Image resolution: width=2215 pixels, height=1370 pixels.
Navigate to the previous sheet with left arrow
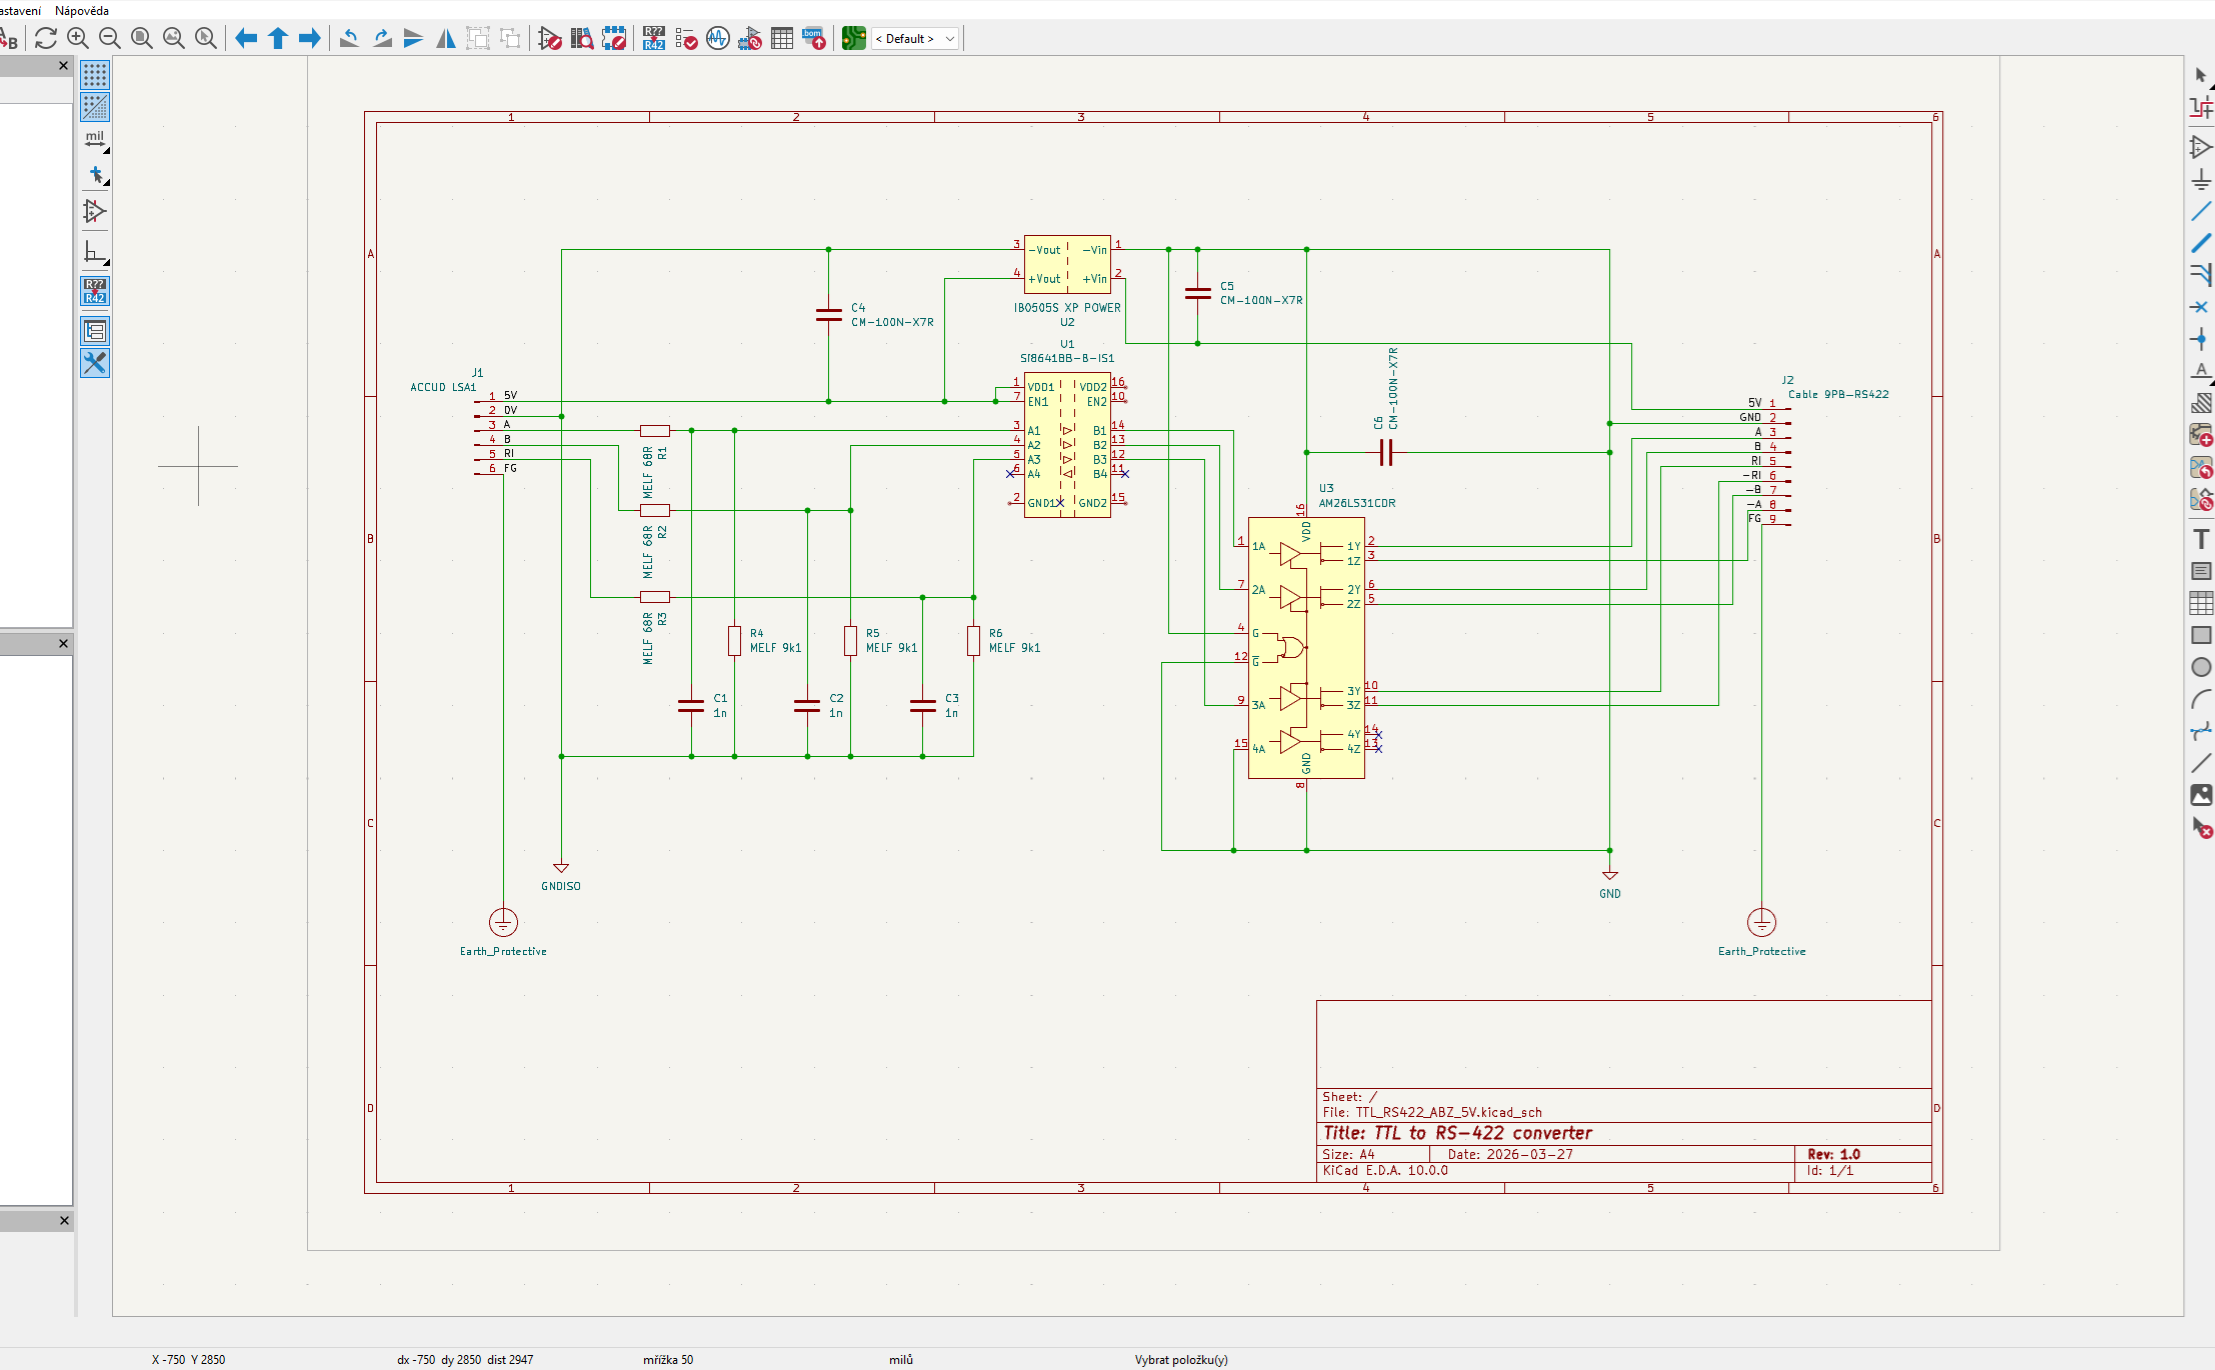(246, 39)
